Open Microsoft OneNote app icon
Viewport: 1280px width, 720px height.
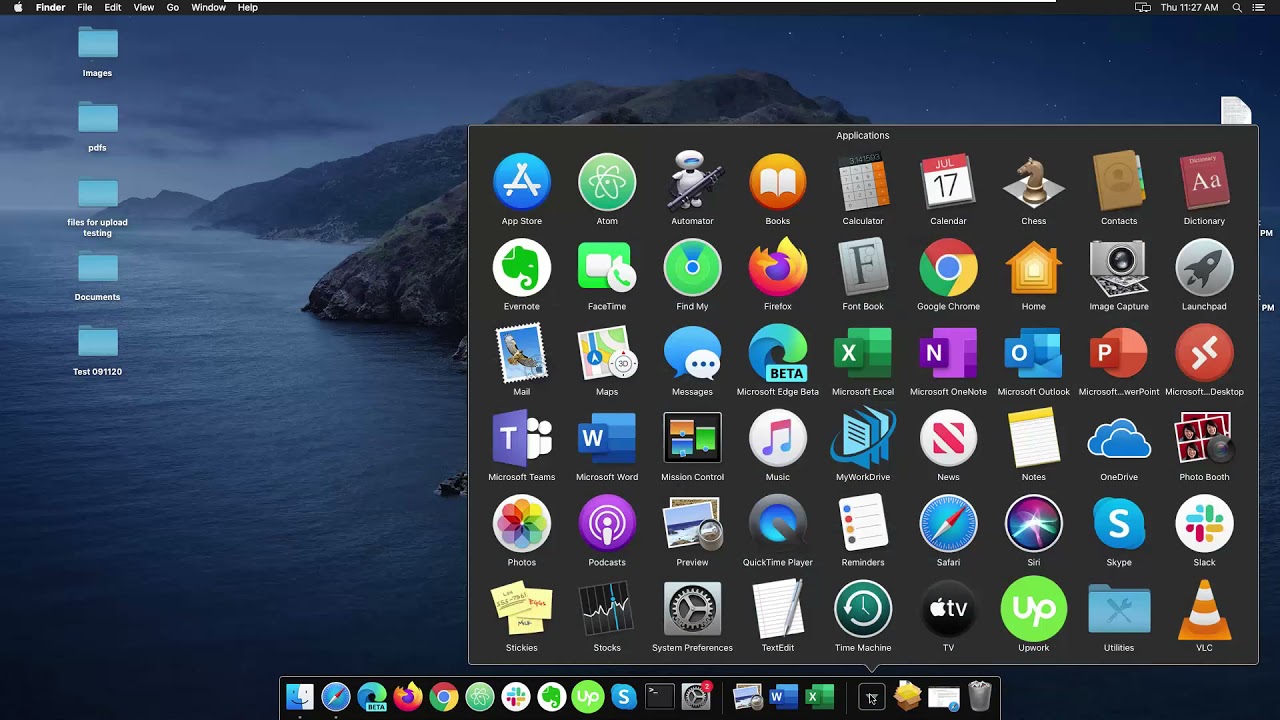[948, 353]
